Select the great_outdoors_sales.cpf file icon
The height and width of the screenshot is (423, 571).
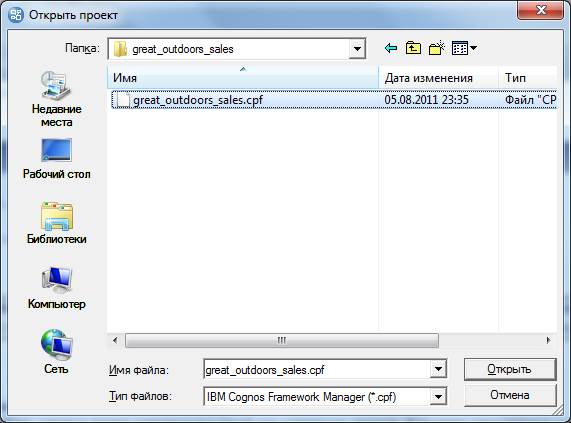point(123,100)
